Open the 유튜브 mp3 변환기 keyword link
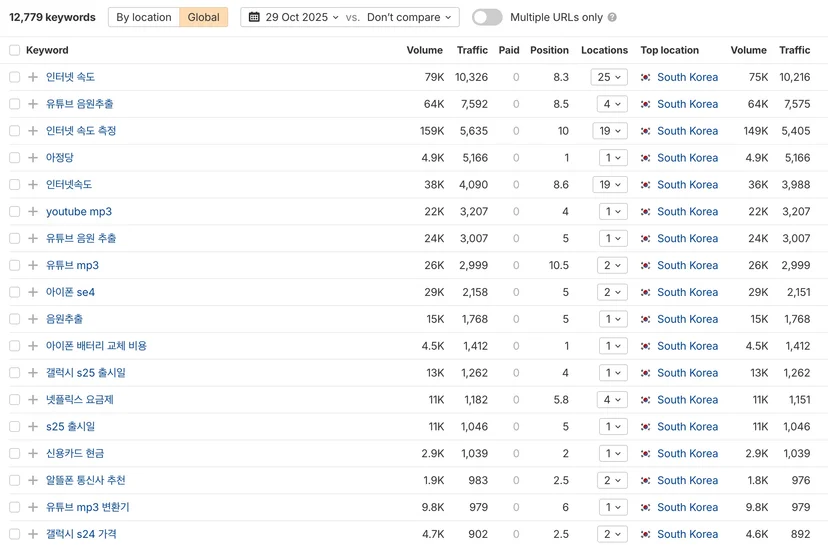 tap(88, 507)
